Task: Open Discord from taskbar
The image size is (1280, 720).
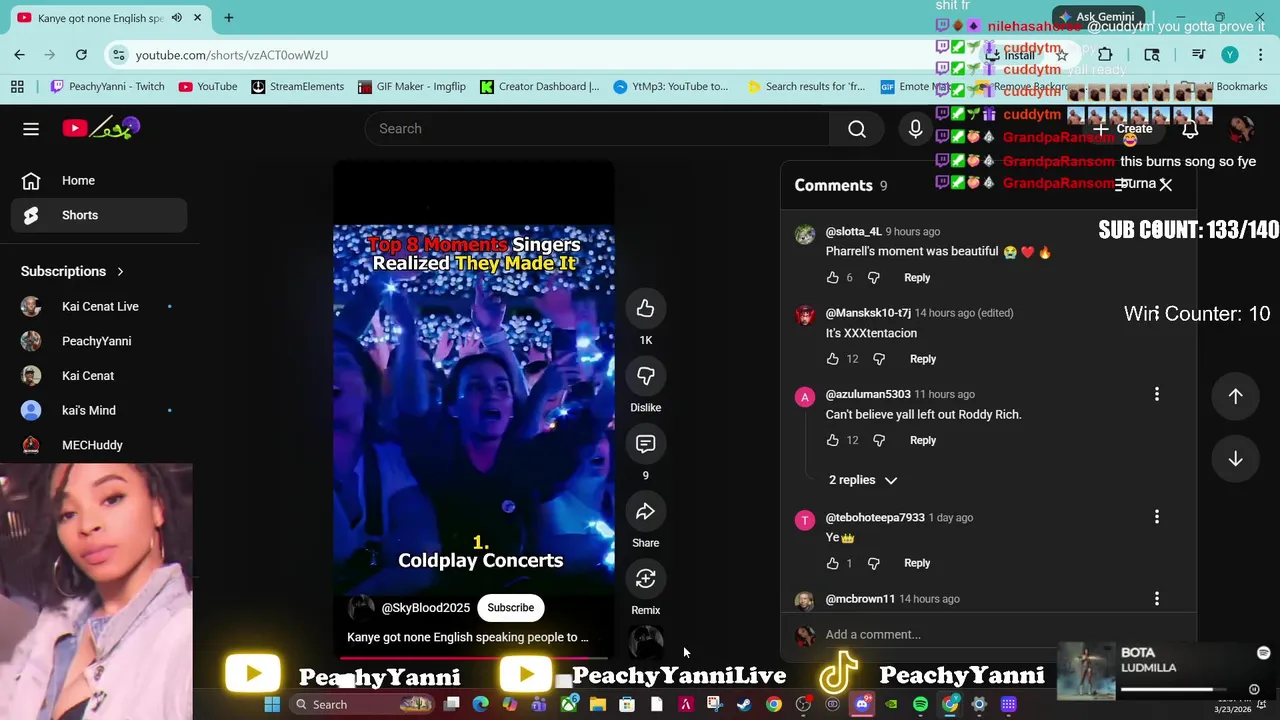Action: [862, 705]
